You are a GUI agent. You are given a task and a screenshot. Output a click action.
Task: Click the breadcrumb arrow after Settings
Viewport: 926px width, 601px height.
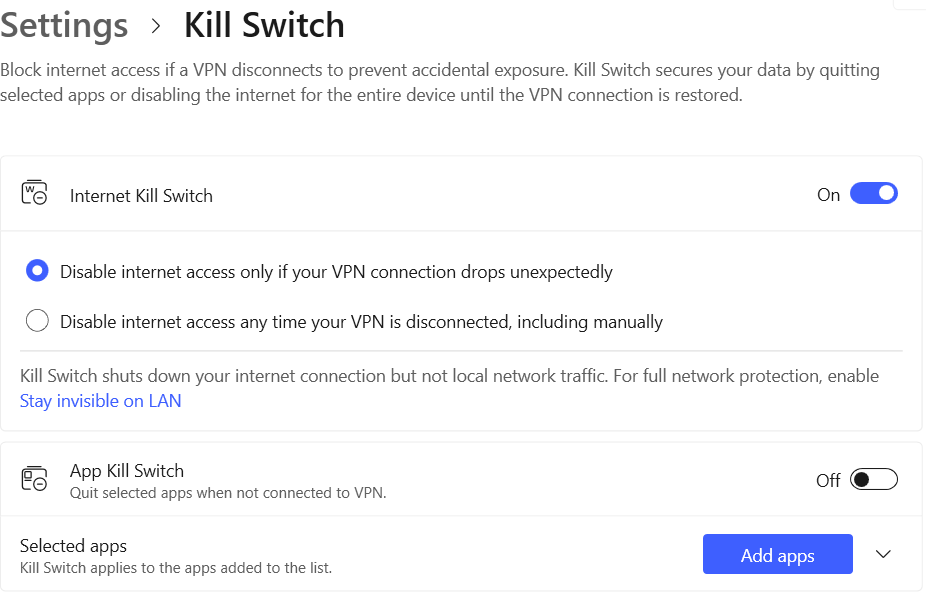coord(156,26)
